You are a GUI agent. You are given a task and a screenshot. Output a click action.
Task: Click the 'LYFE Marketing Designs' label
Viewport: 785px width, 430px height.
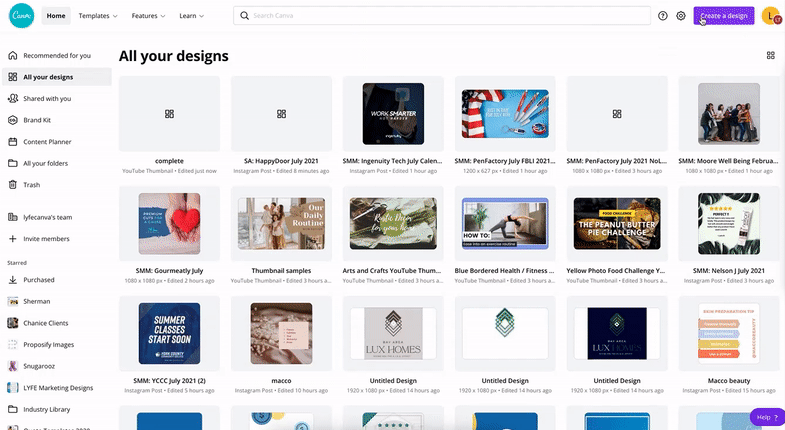tap(58, 387)
